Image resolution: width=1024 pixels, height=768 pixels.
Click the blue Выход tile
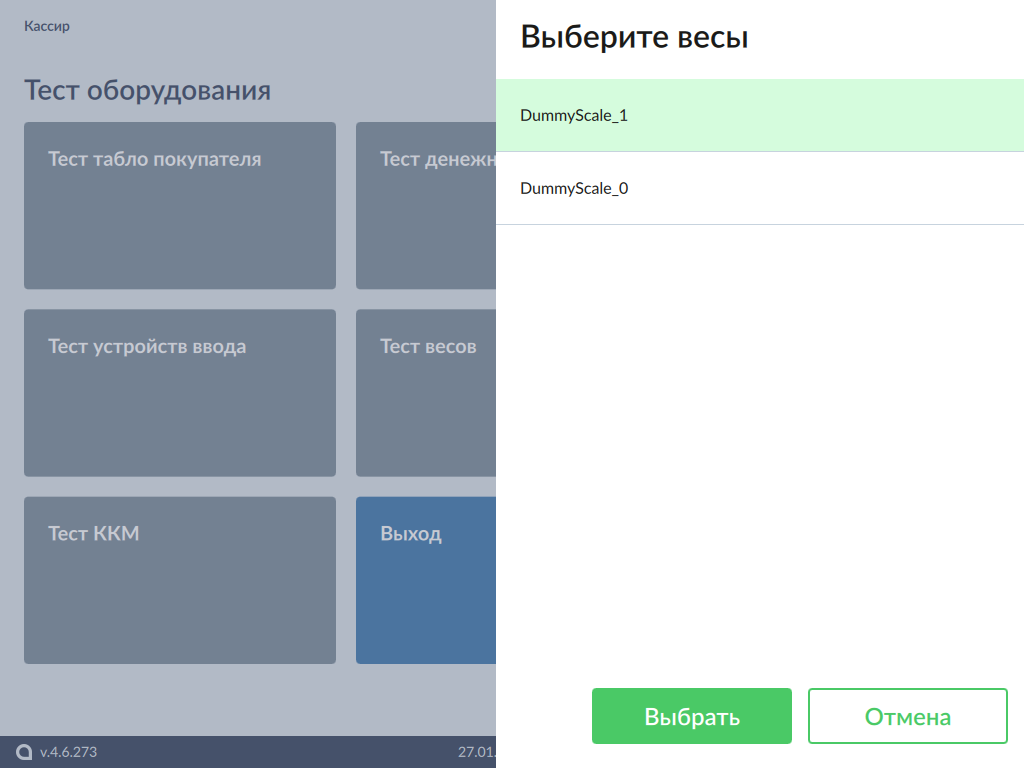(426, 580)
